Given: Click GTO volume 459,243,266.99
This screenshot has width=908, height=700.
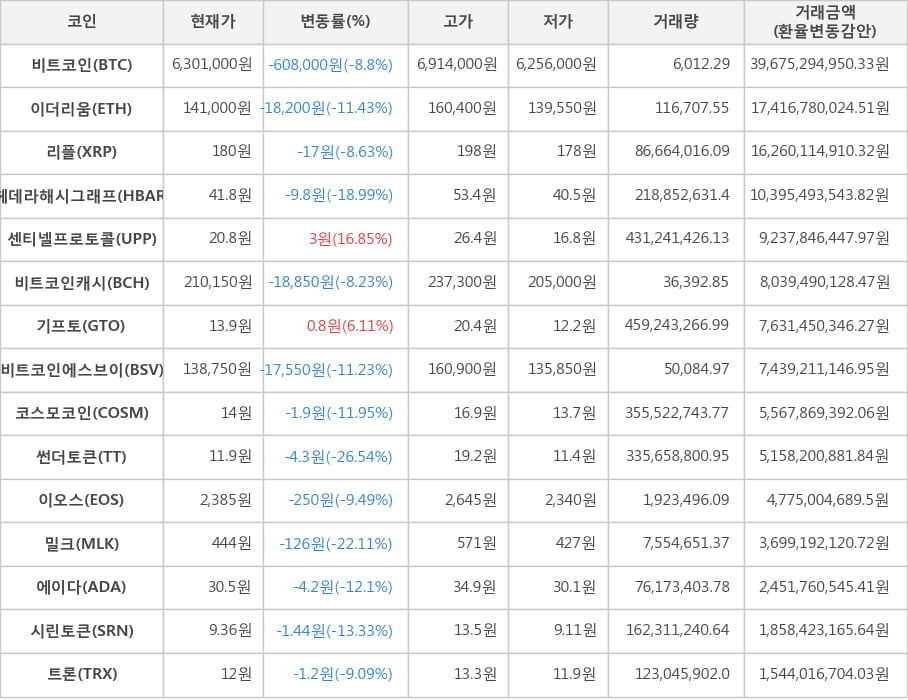Looking at the screenshot, I should 677,325.
